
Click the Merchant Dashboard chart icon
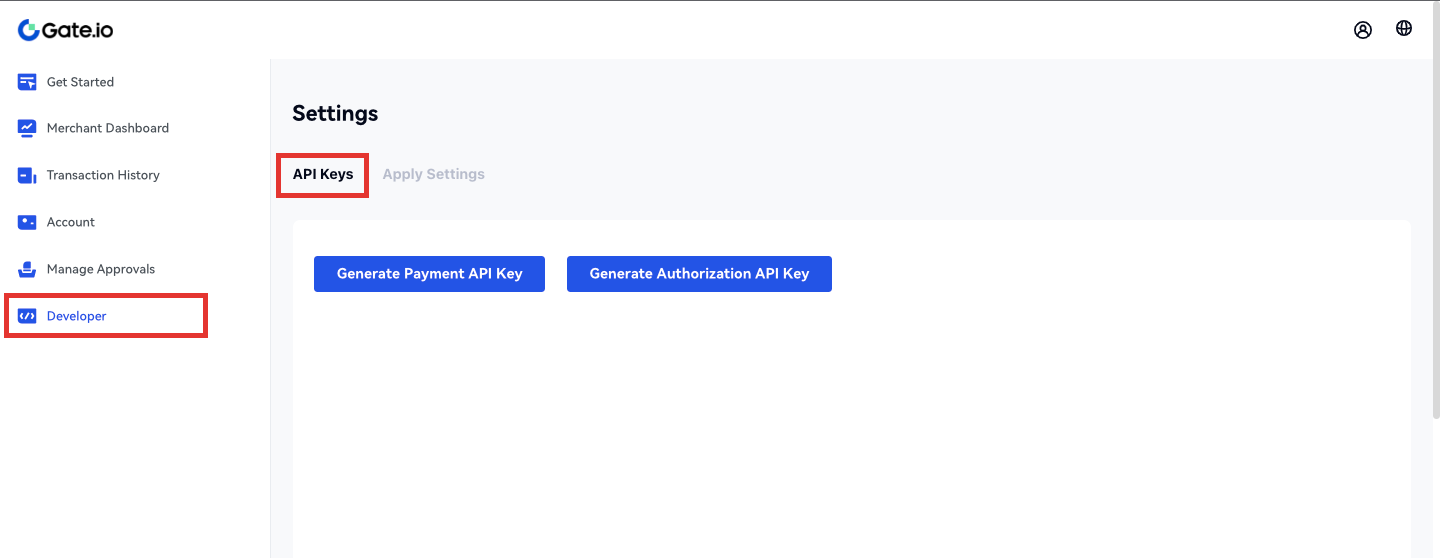pos(27,128)
